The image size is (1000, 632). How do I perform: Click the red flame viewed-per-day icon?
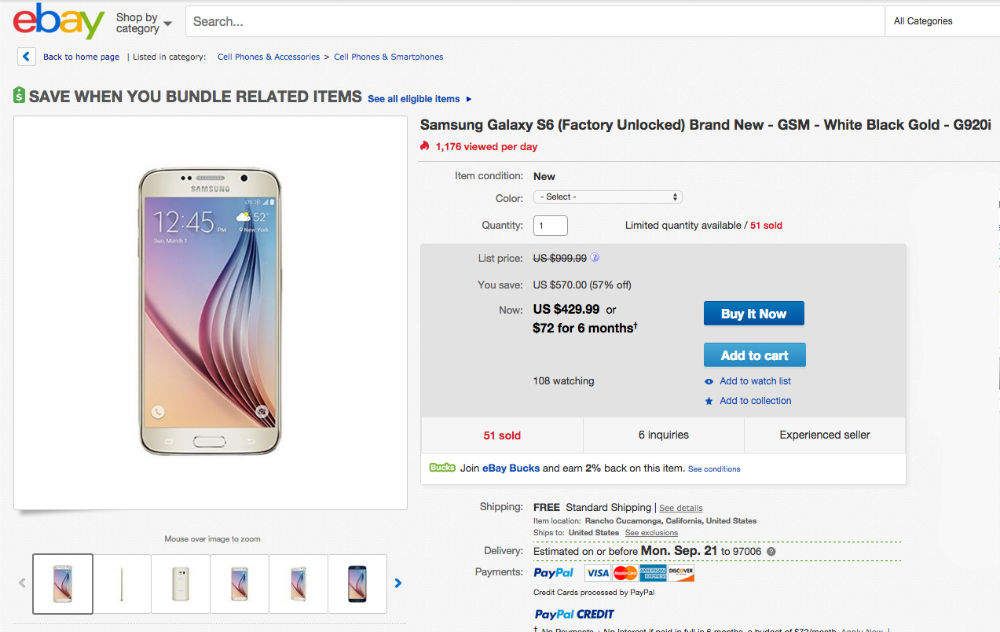coord(426,146)
